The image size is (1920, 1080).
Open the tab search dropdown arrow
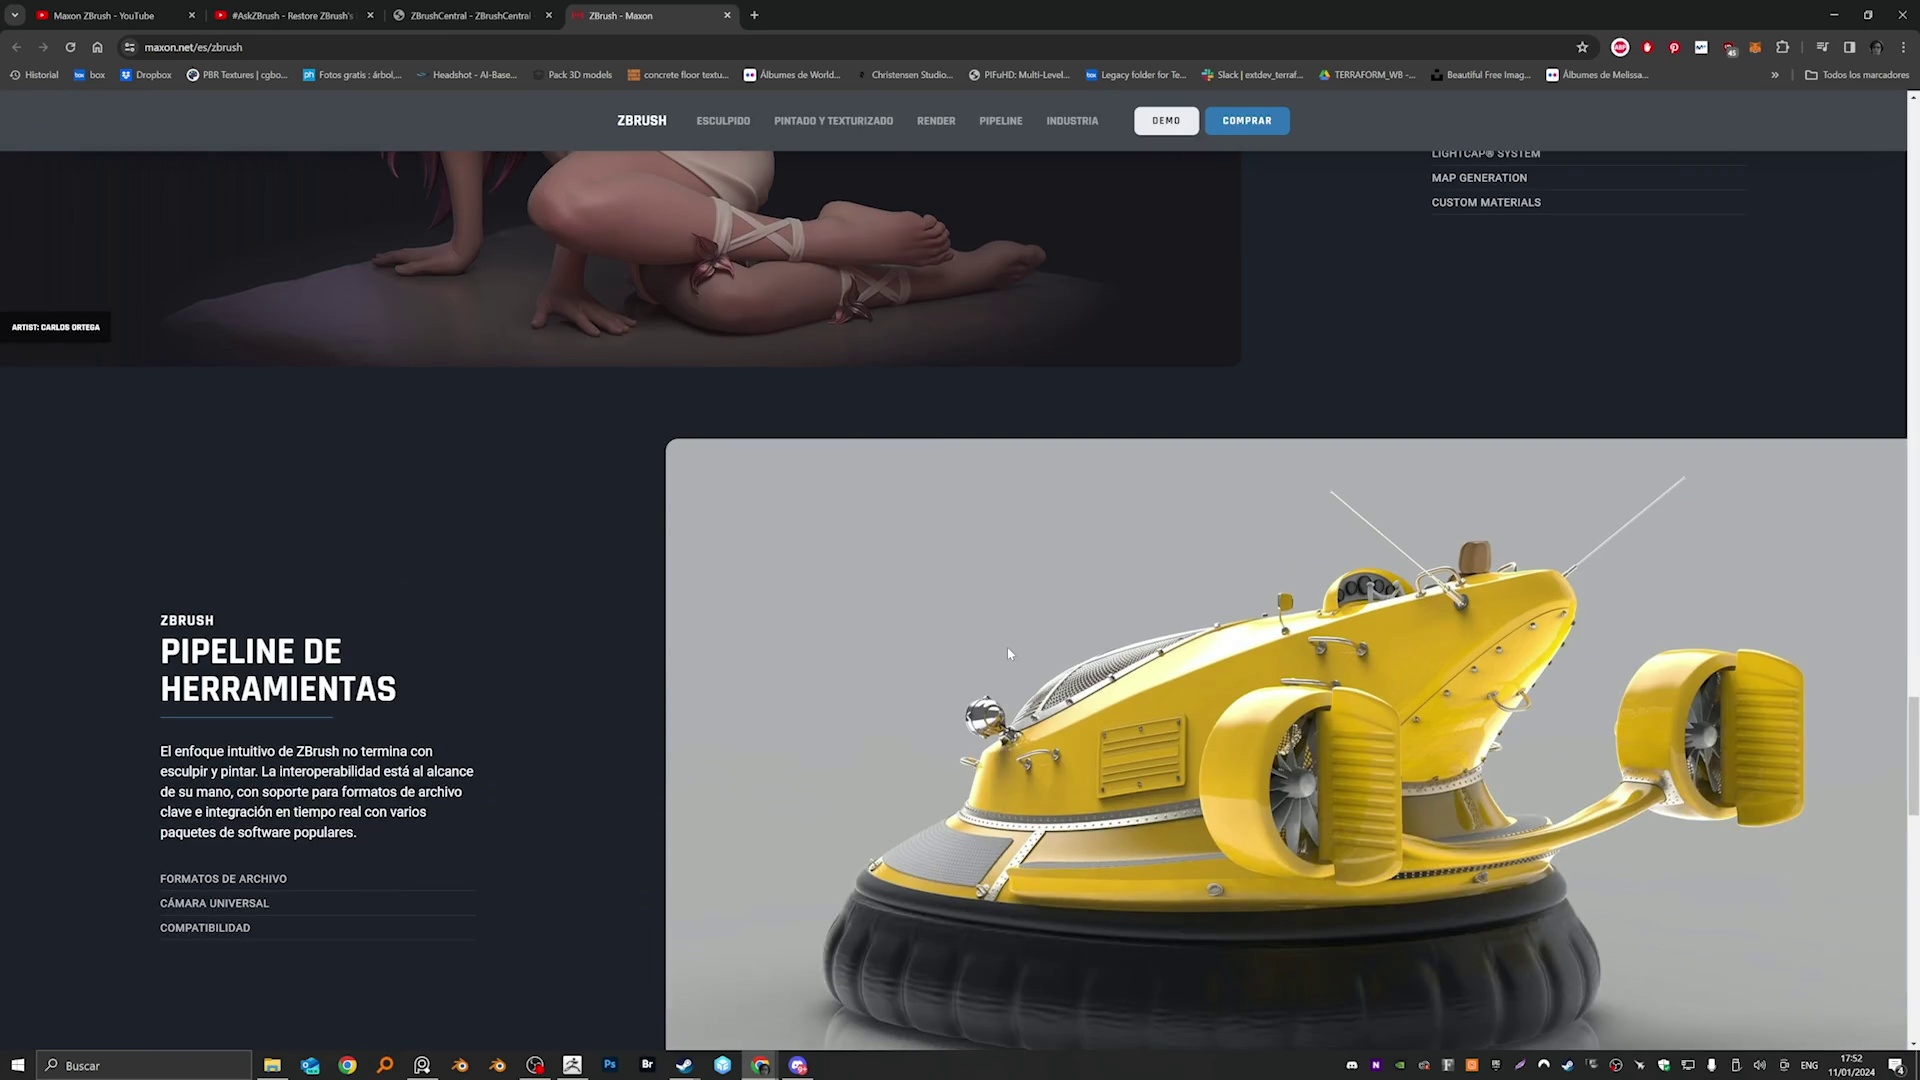click(x=15, y=15)
